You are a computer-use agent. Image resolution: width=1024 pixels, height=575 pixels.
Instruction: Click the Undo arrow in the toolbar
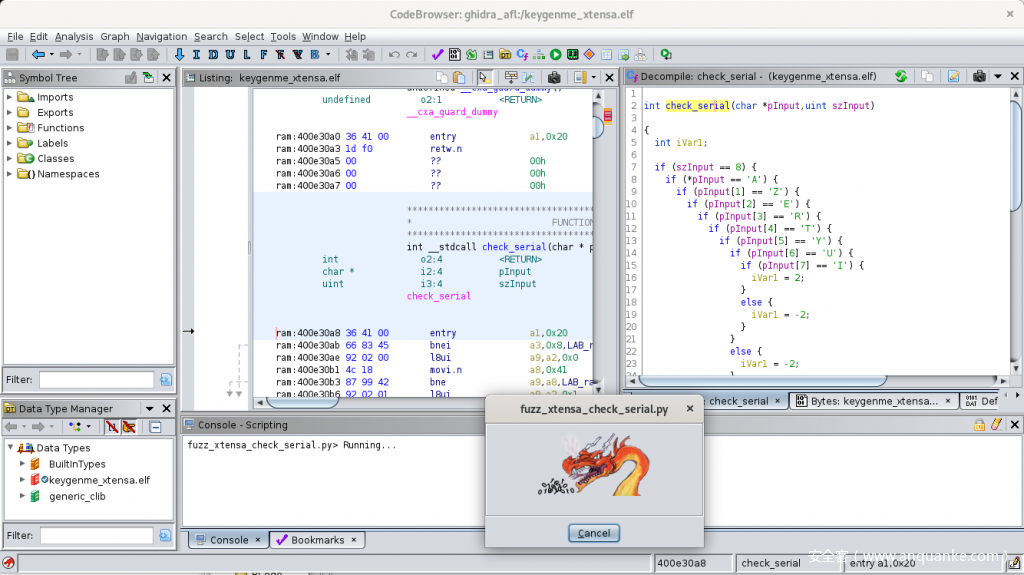pyautogui.click(x=394, y=54)
